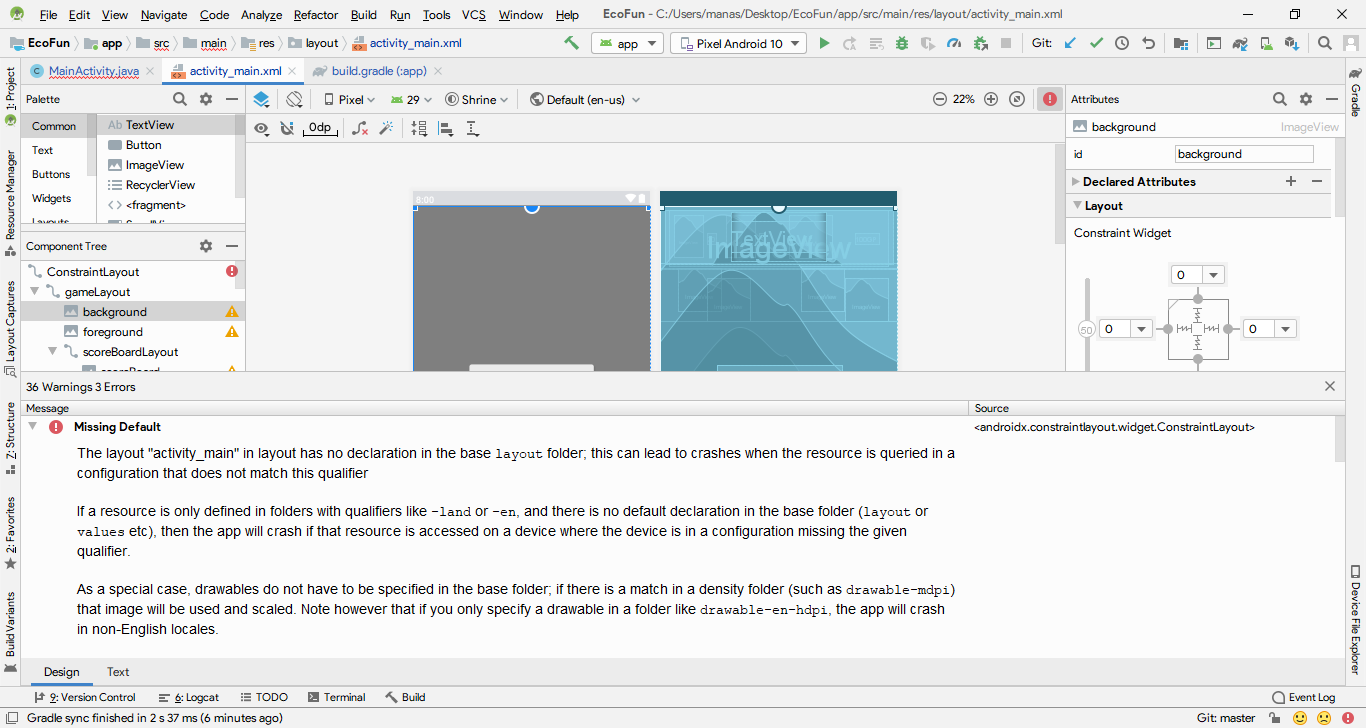This screenshot has width=1366, height=728.
Task: Open the Event Log panel
Action: tap(1303, 697)
